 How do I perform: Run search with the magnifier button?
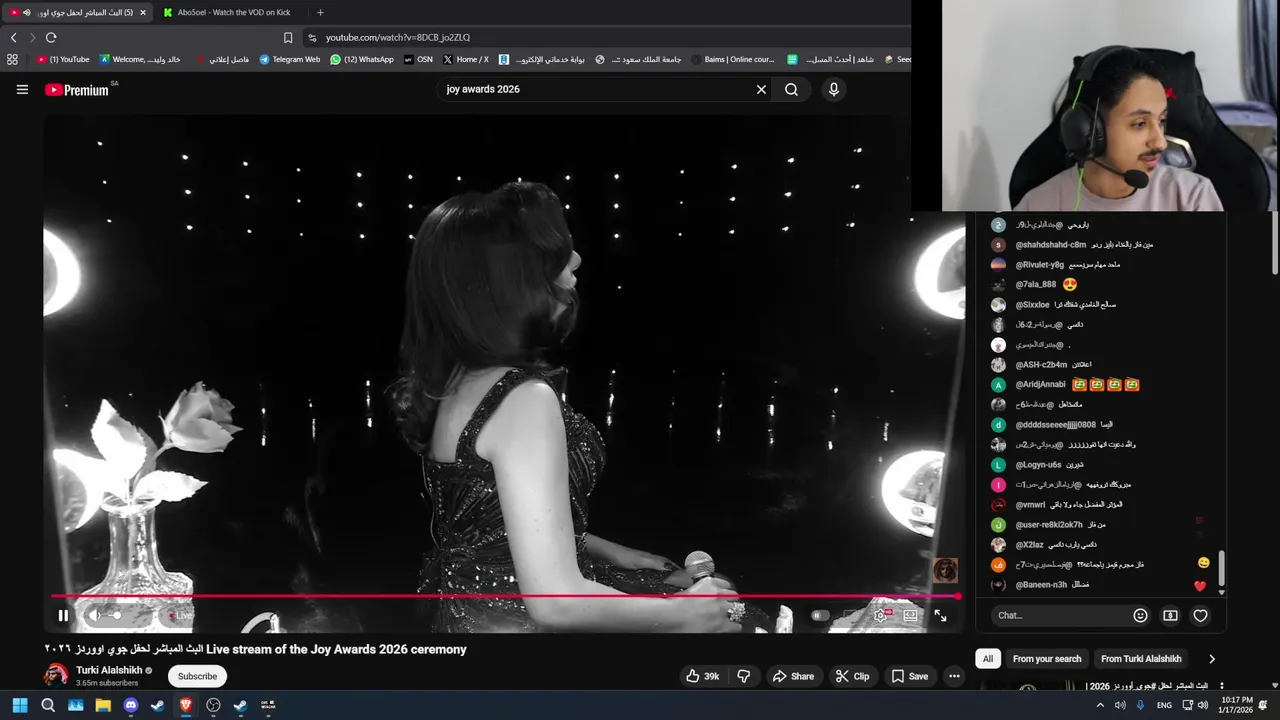tap(791, 89)
